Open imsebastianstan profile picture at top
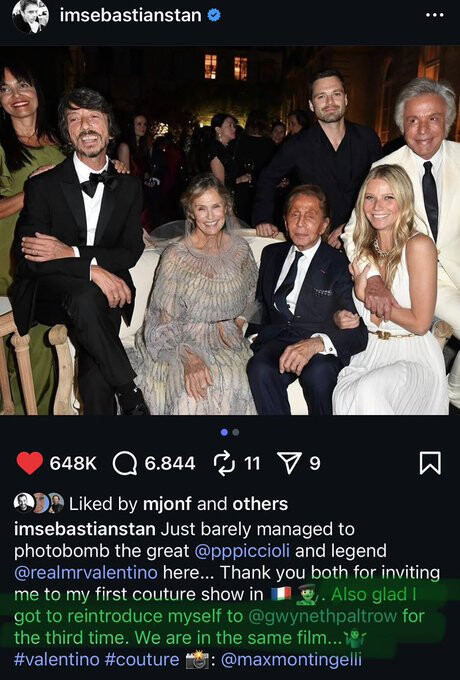This screenshot has width=460, height=680. (x=30, y=16)
